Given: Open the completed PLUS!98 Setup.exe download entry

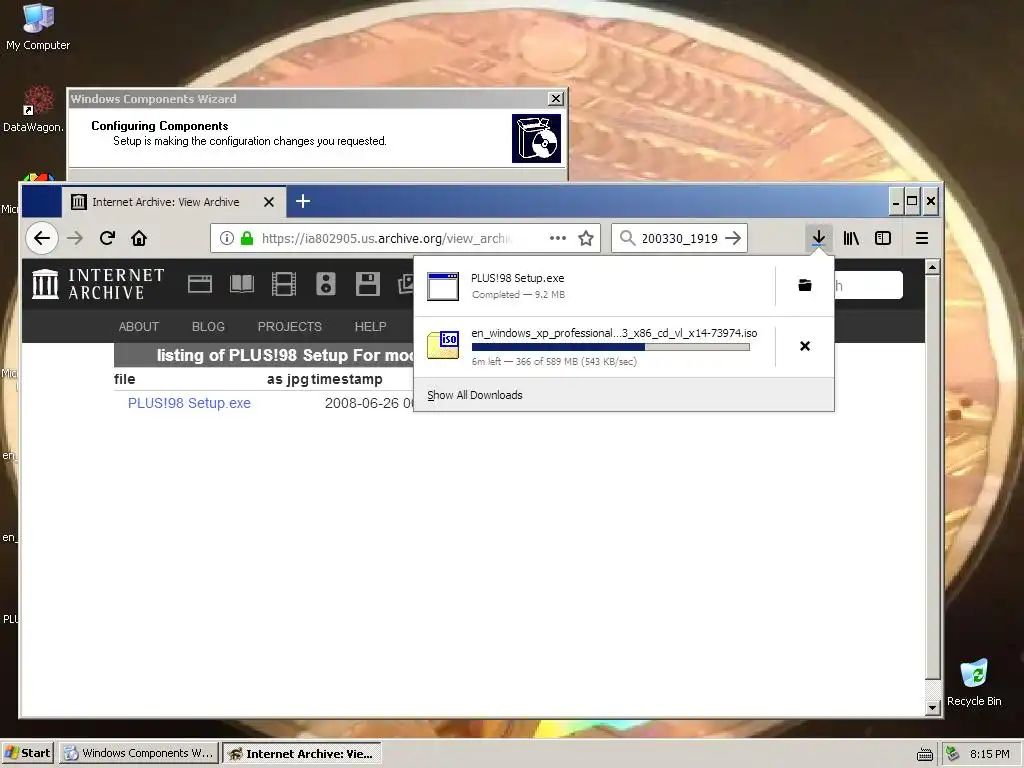Looking at the screenshot, I should click(594, 286).
